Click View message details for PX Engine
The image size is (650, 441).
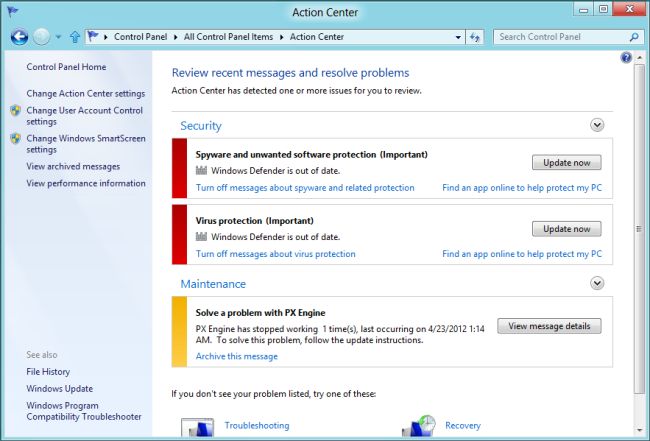click(x=549, y=326)
